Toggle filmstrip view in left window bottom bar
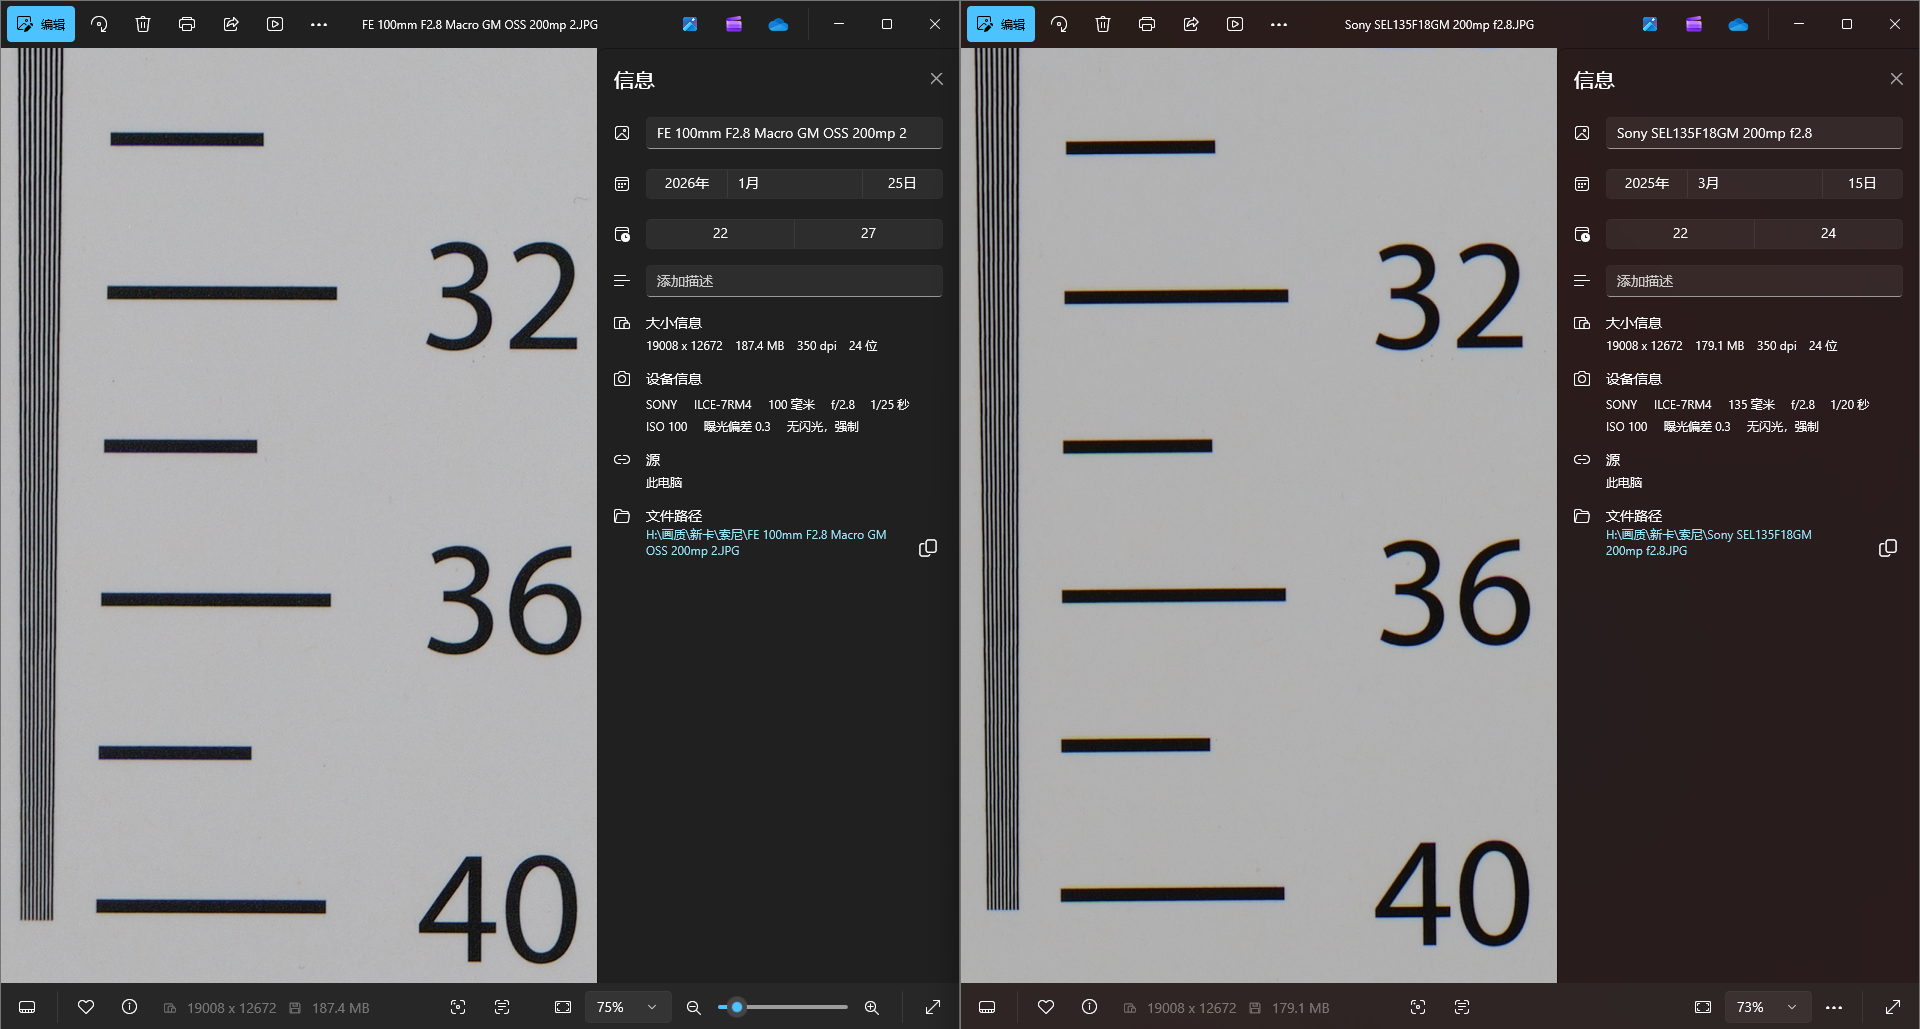The height and width of the screenshot is (1029, 1920). pyautogui.click(x=27, y=1007)
